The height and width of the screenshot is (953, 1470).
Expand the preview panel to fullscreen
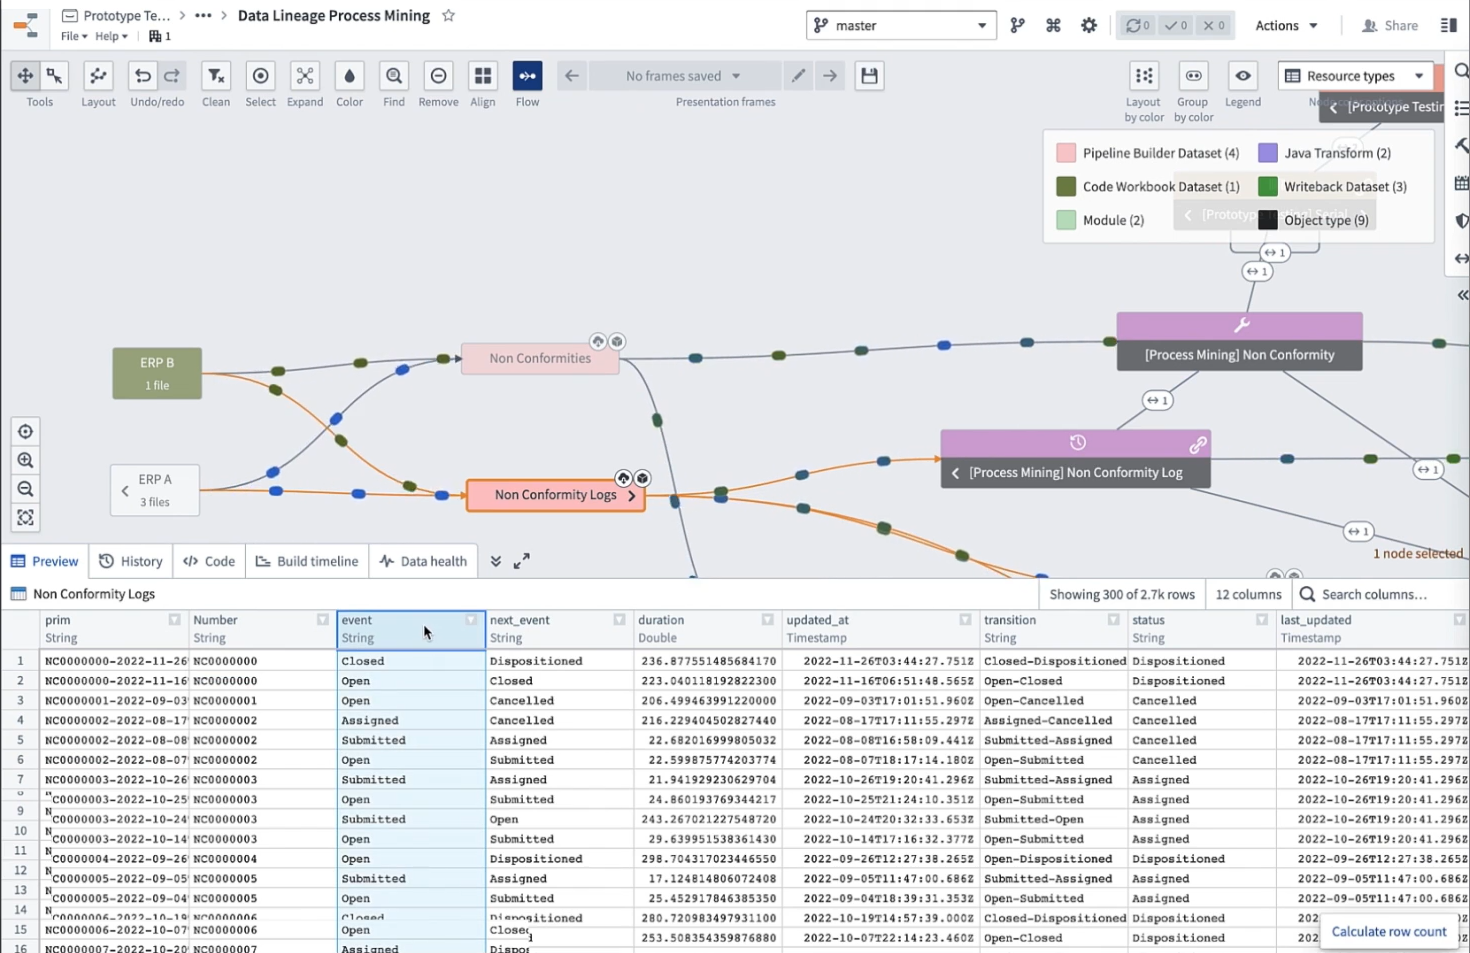[522, 561]
